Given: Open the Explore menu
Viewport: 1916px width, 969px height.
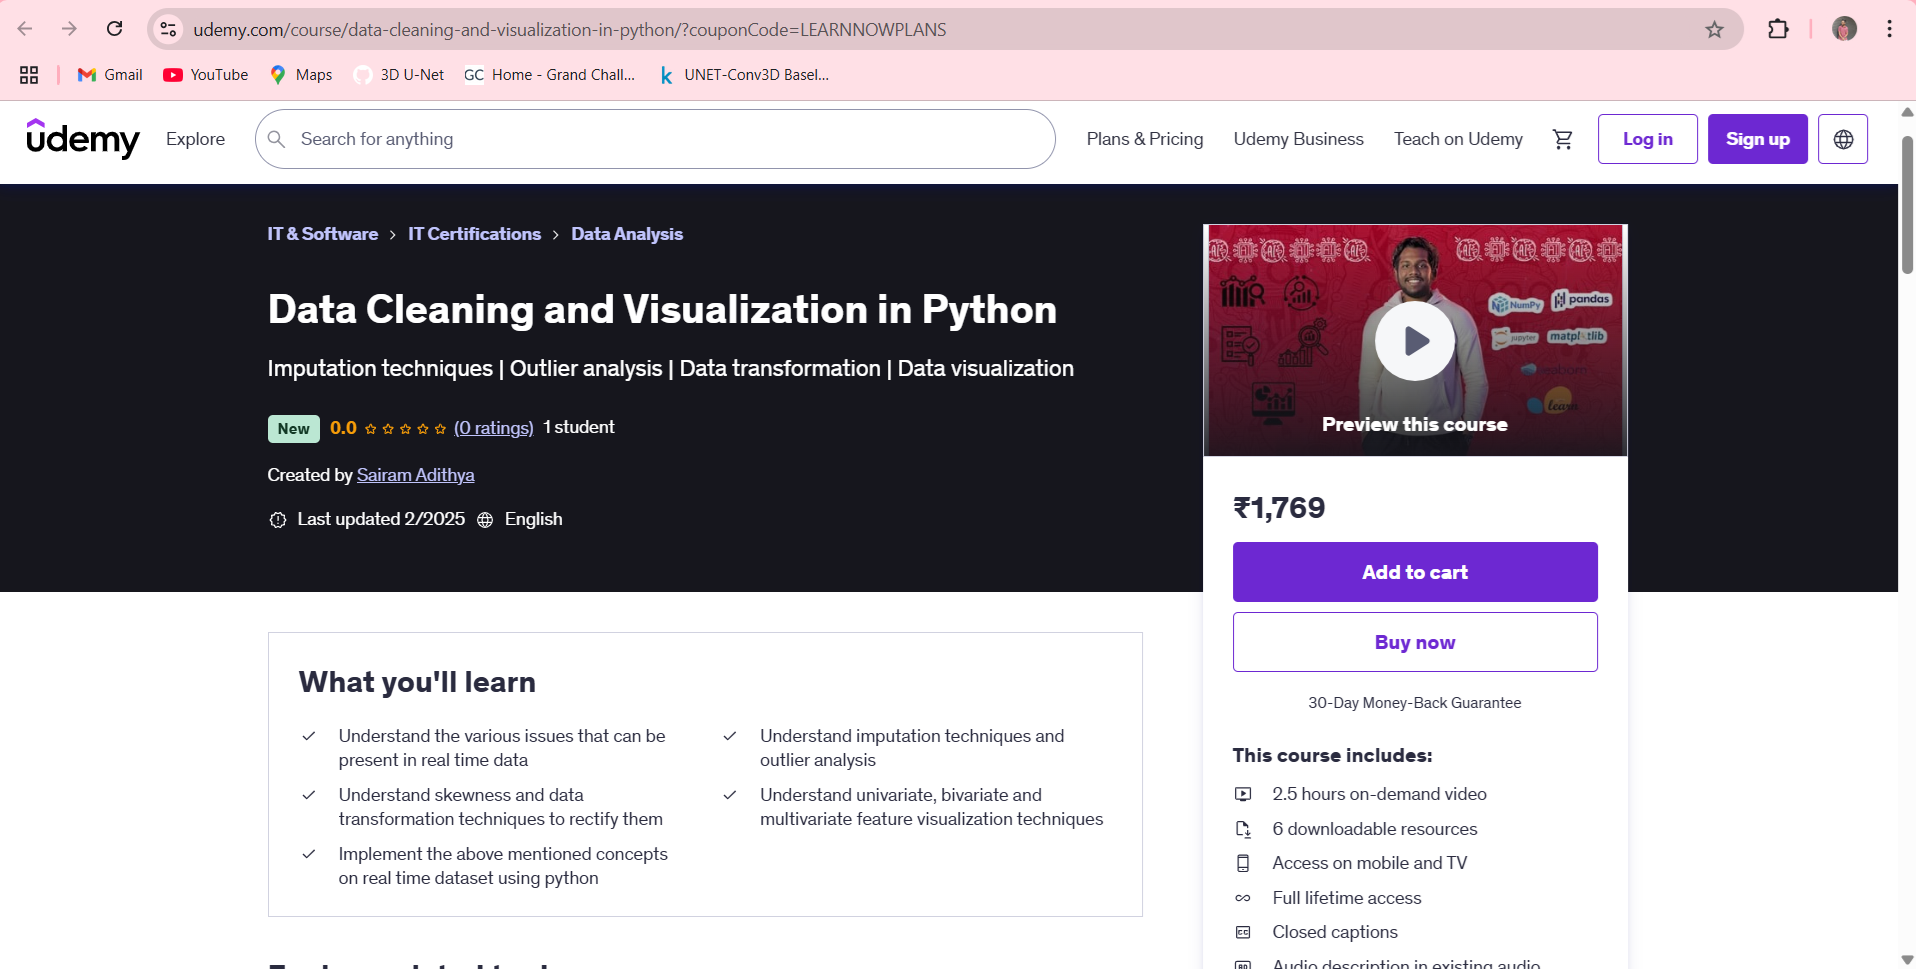Looking at the screenshot, I should [x=196, y=139].
